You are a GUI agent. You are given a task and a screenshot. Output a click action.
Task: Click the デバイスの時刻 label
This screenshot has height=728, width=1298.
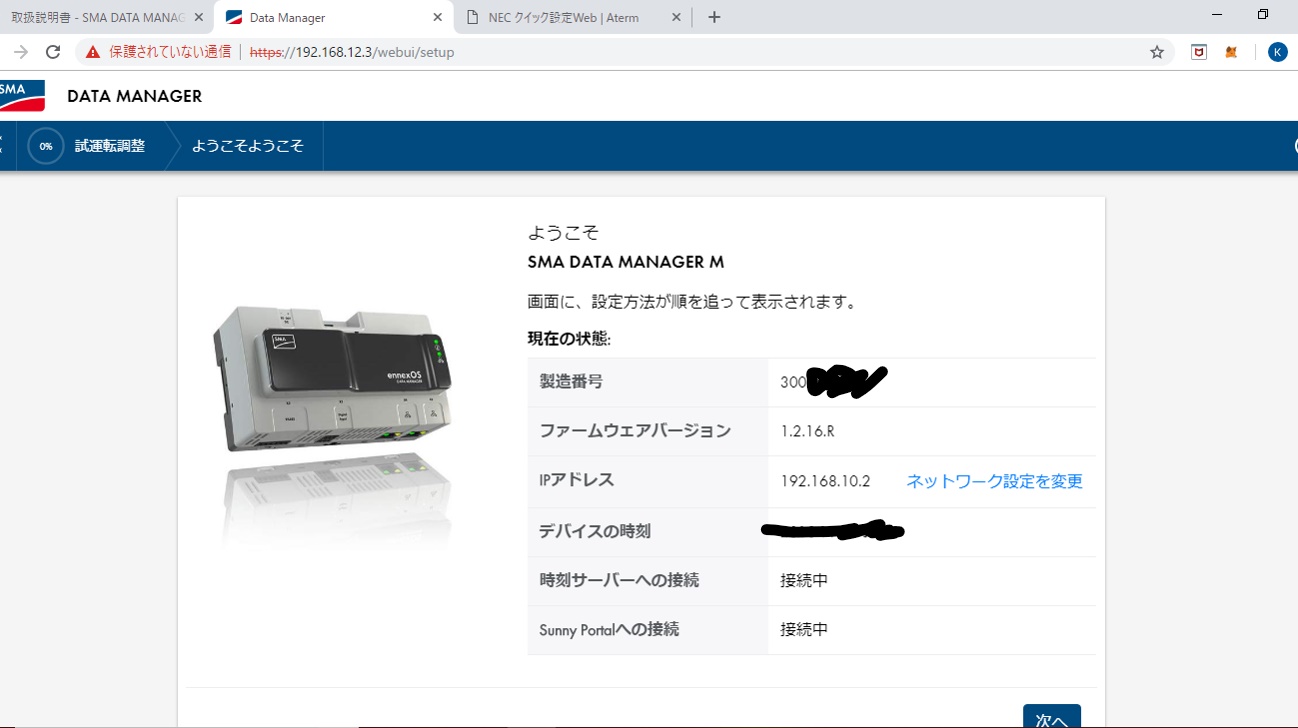(595, 531)
